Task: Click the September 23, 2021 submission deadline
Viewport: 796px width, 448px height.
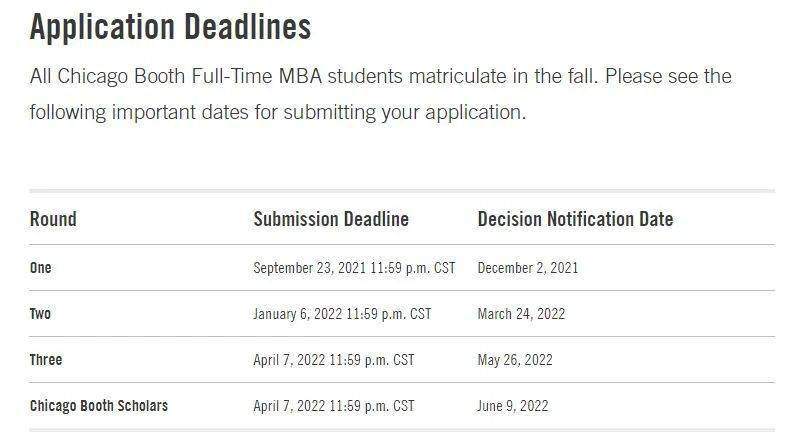Action: click(354, 268)
